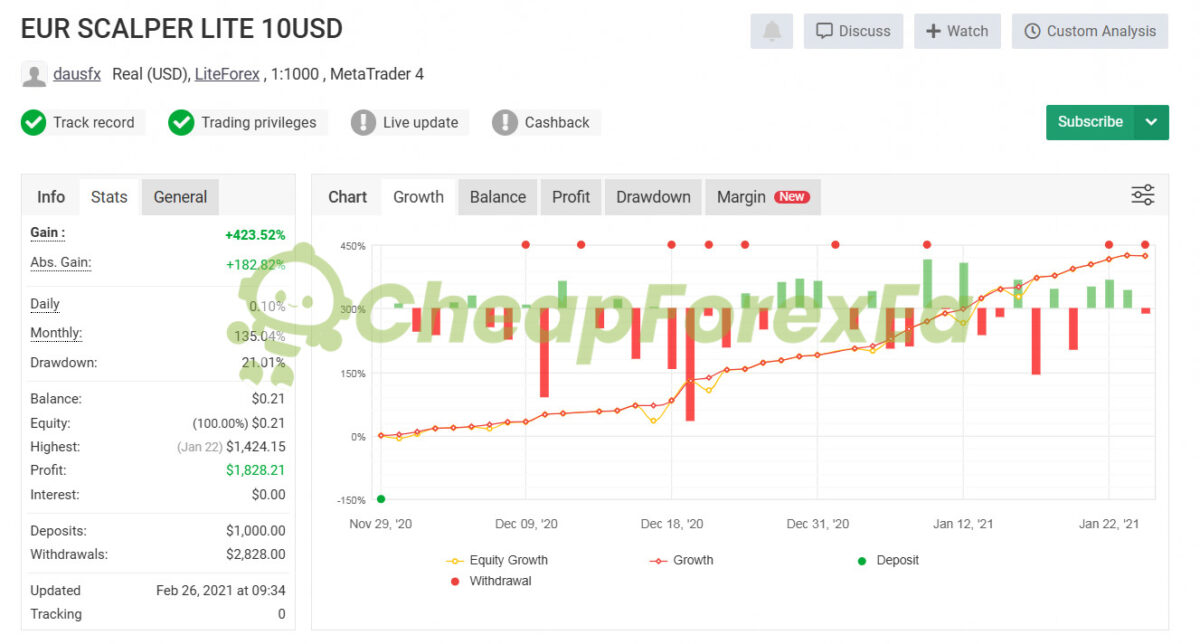Screen dimensions: 1200x644
Task: Switch to the Balance chart tab
Action: tap(498, 197)
